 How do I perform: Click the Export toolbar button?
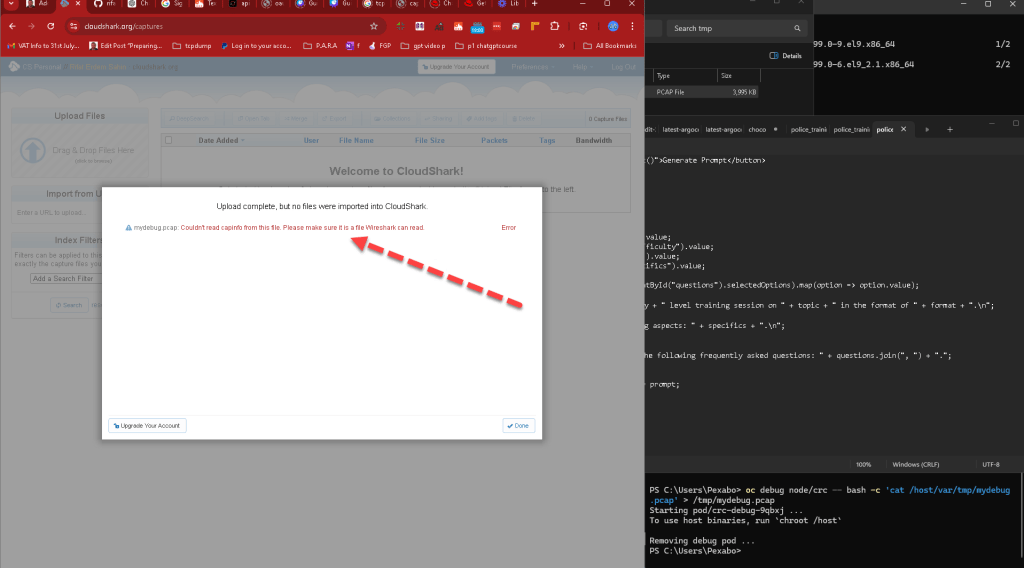(334, 119)
